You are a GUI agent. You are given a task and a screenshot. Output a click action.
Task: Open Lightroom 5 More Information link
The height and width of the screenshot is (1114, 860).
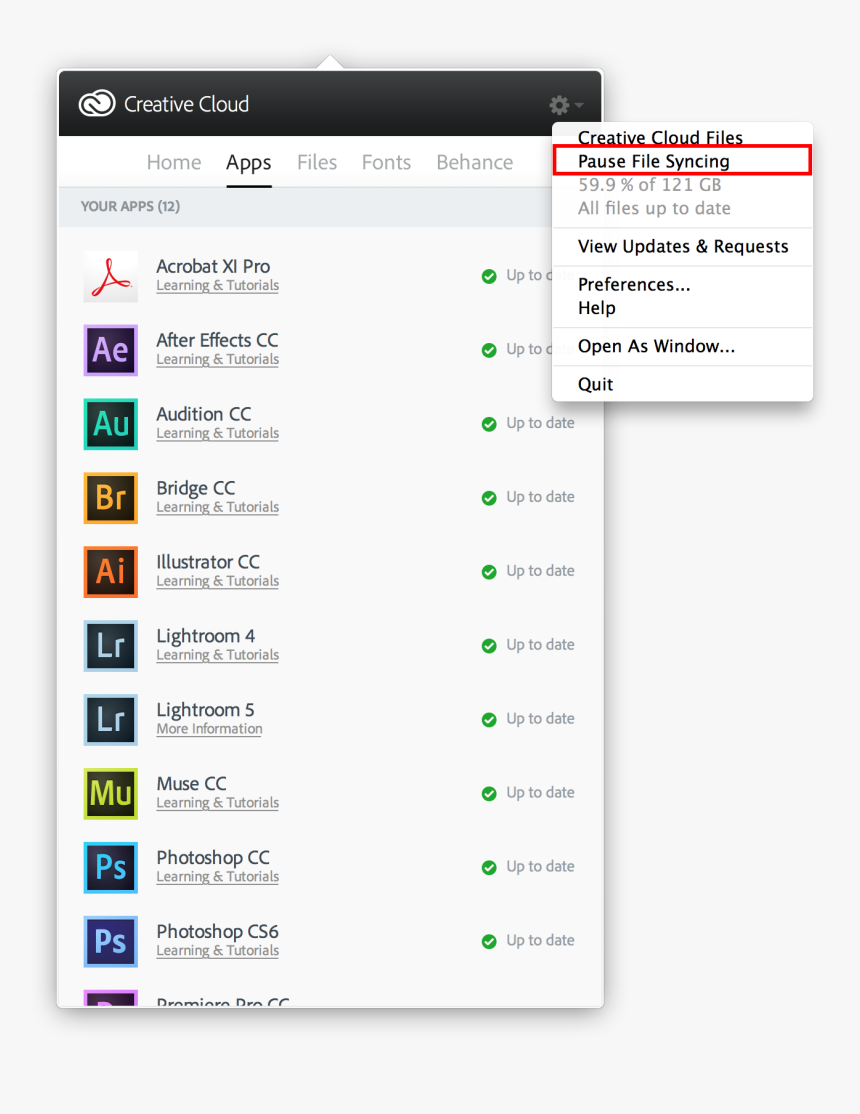(x=210, y=729)
